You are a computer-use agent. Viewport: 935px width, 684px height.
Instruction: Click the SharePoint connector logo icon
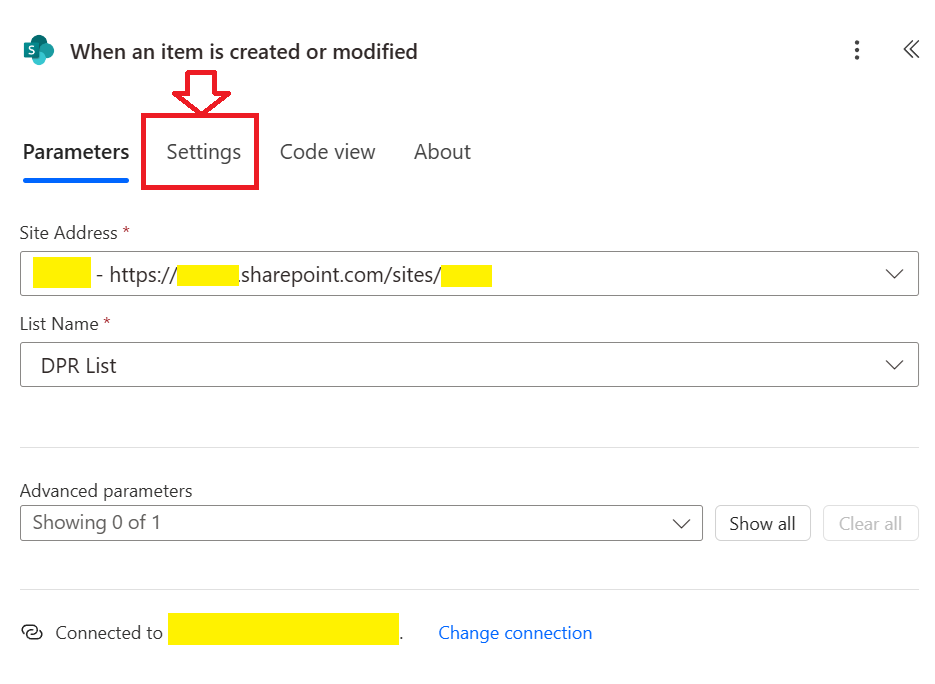click(x=38, y=49)
